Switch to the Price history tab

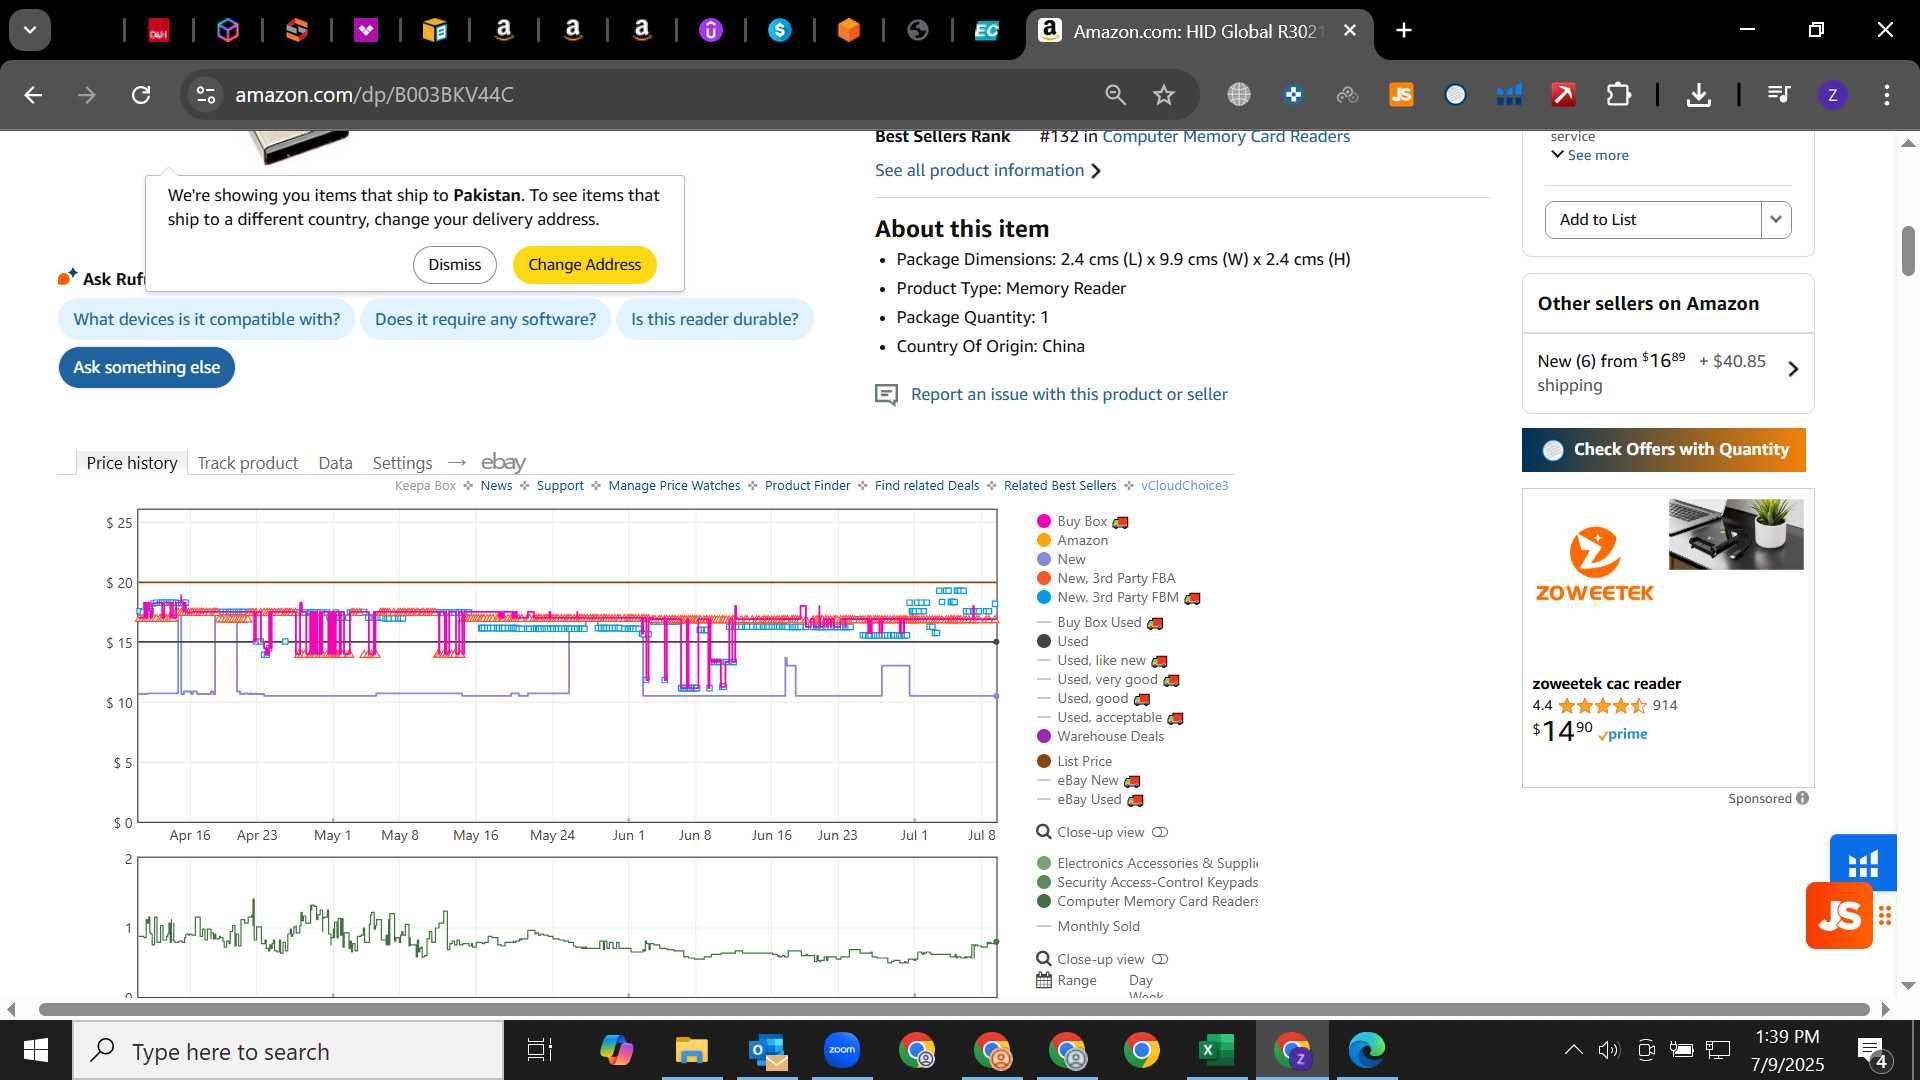[x=132, y=463]
